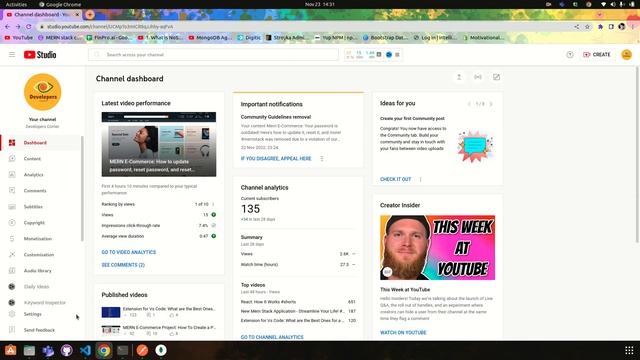Click the Settings gear icon
This screenshot has width=640, height=360.
click(12, 314)
